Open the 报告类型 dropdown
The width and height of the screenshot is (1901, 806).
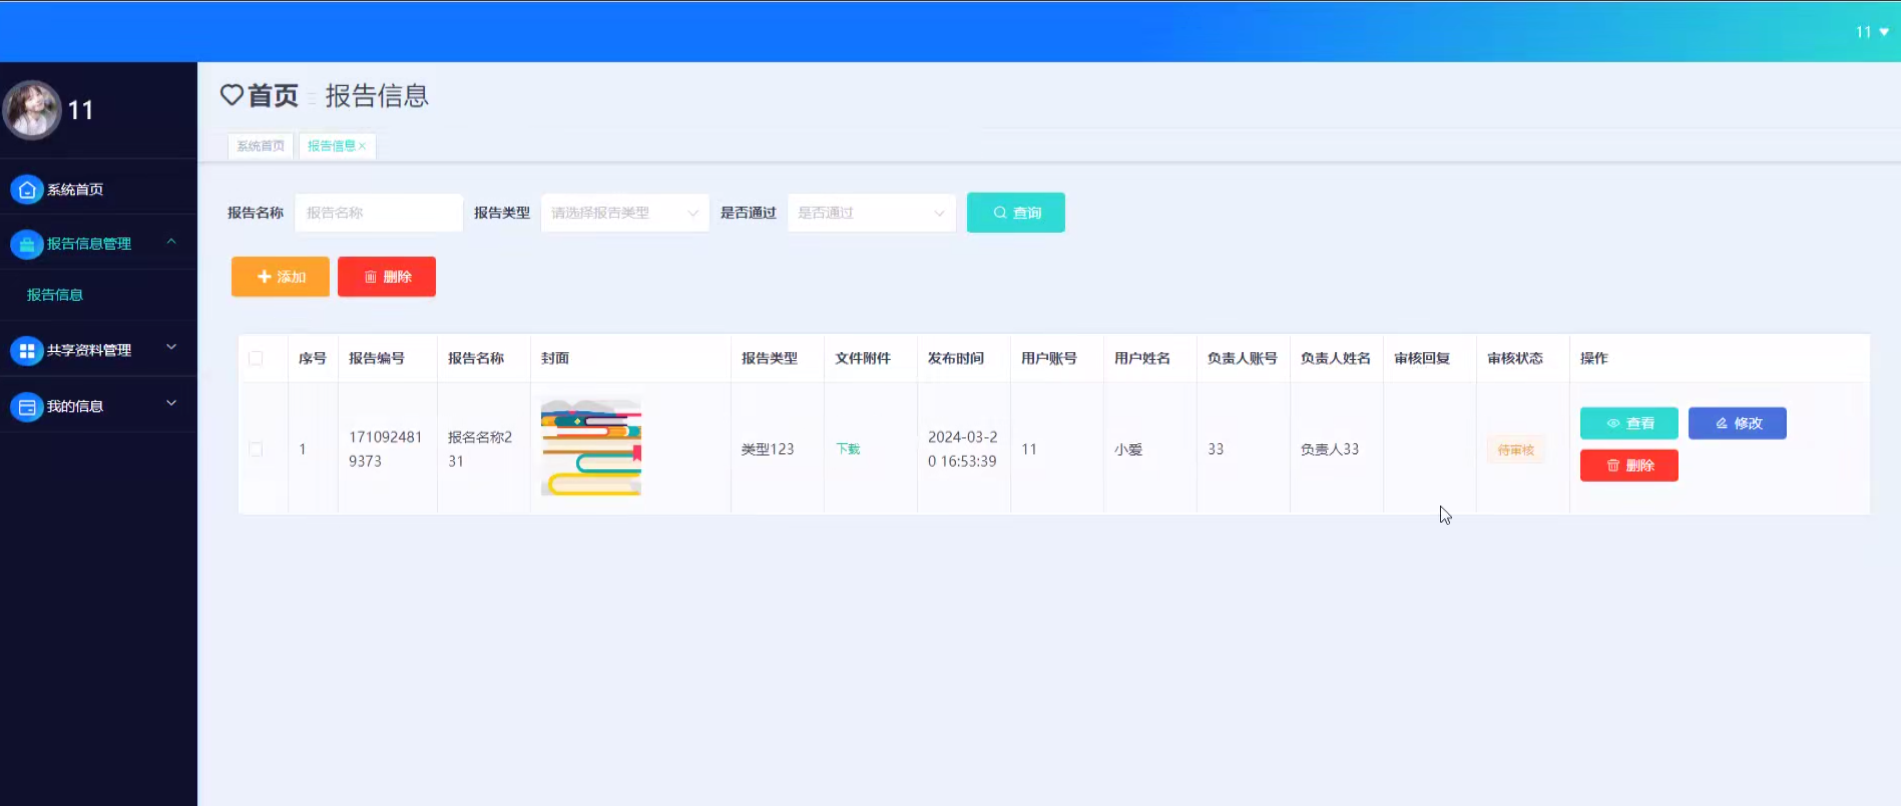coord(625,213)
